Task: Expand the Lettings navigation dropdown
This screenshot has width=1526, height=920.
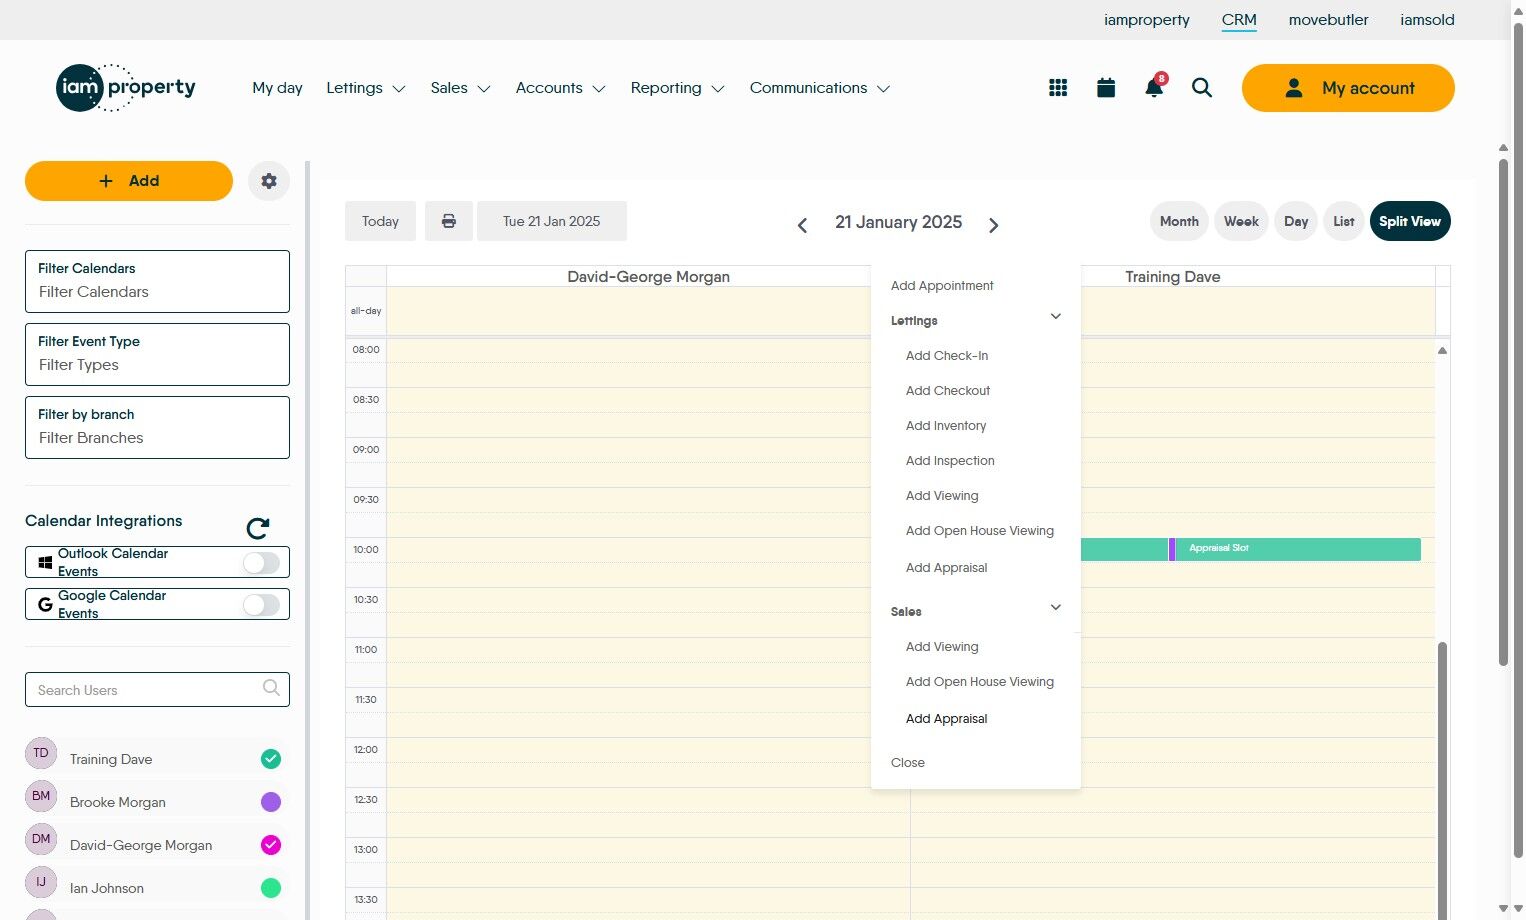Action: click(366, 88)
